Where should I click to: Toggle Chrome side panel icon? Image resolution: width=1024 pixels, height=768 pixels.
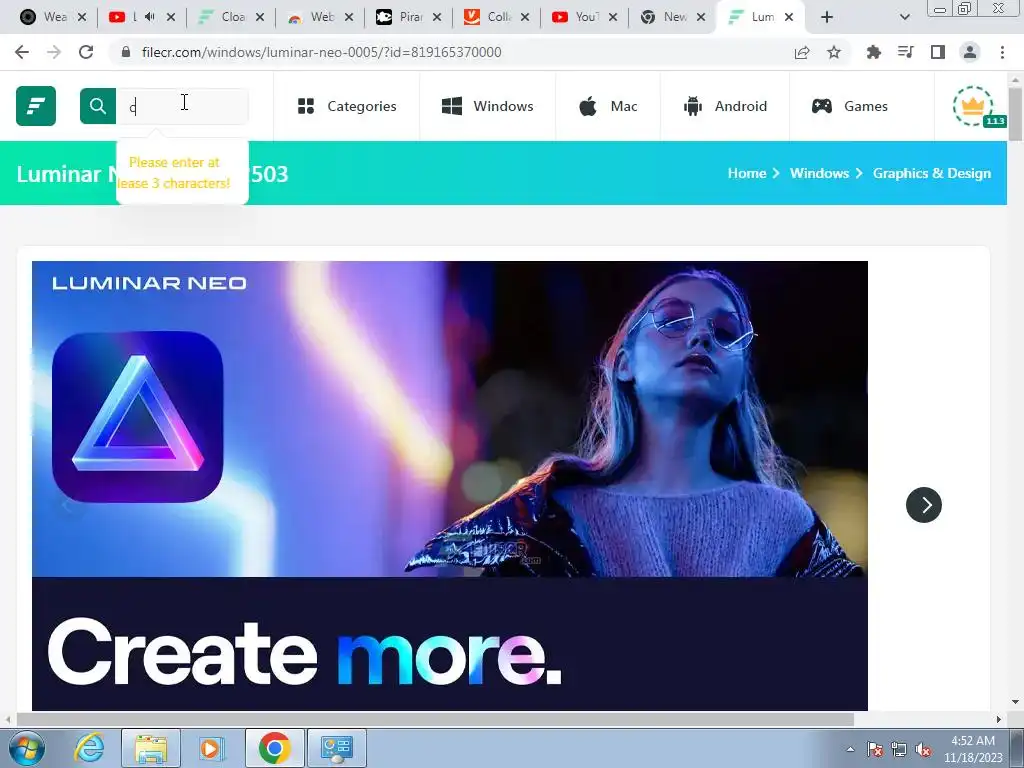click(x=938, y=52)
